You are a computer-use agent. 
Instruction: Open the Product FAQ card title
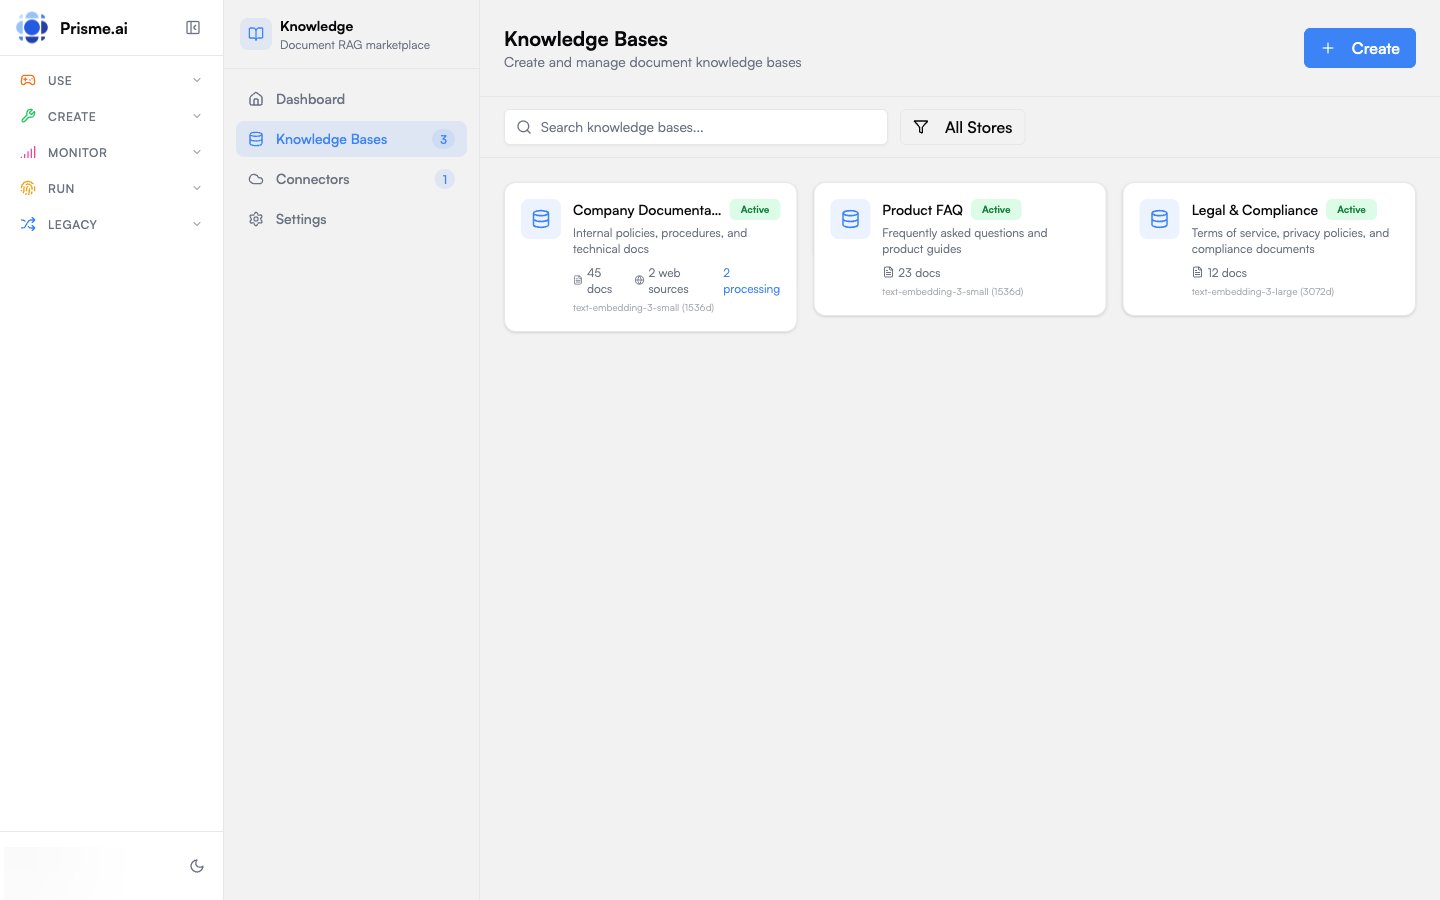922,210
